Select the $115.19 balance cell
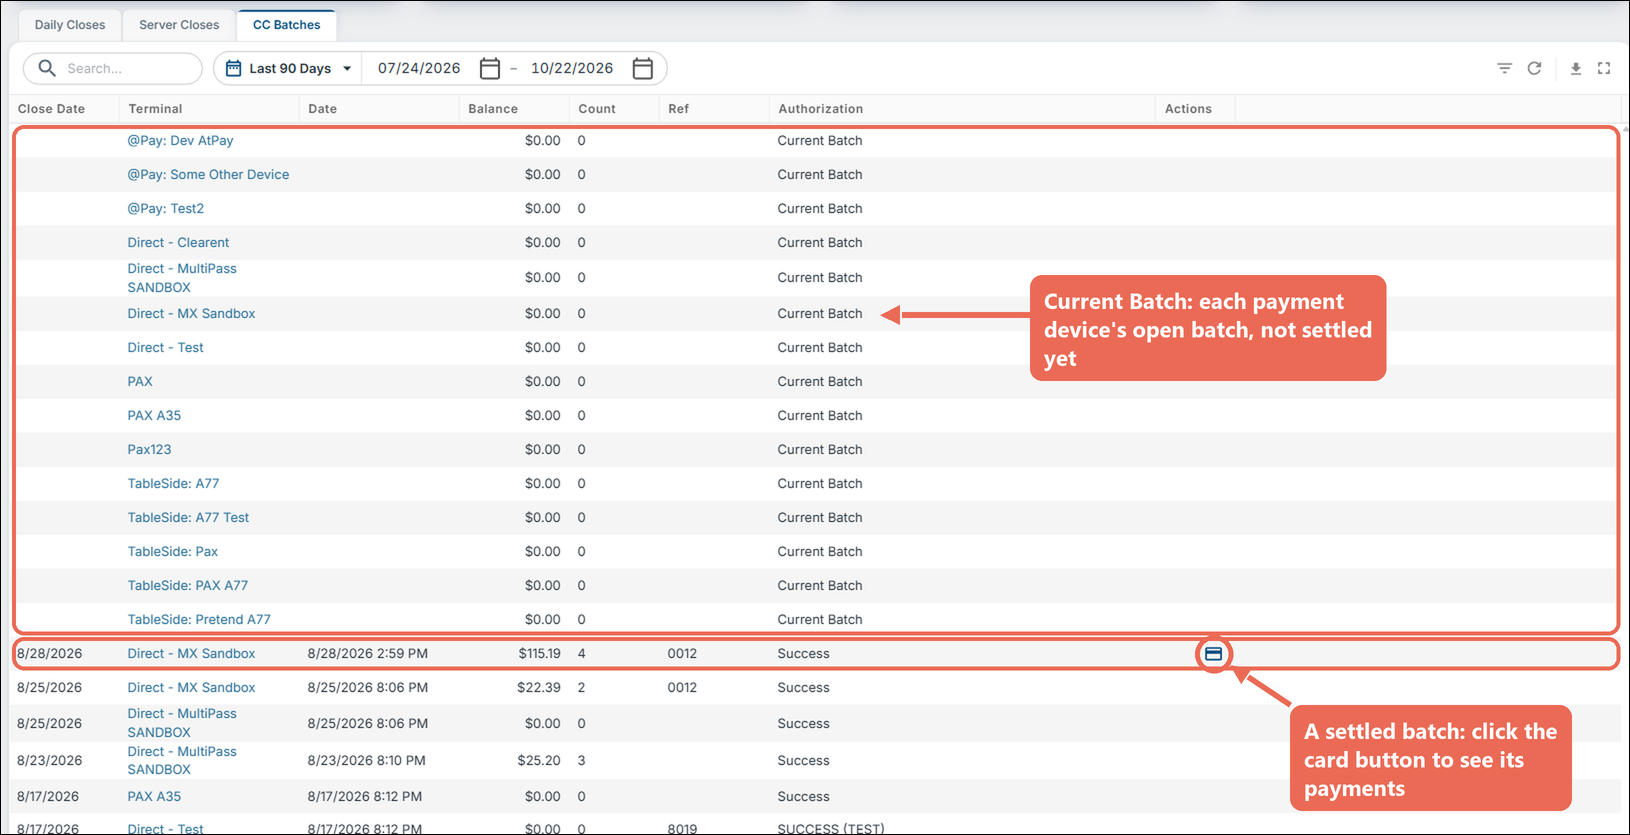 tap(539, 654)
